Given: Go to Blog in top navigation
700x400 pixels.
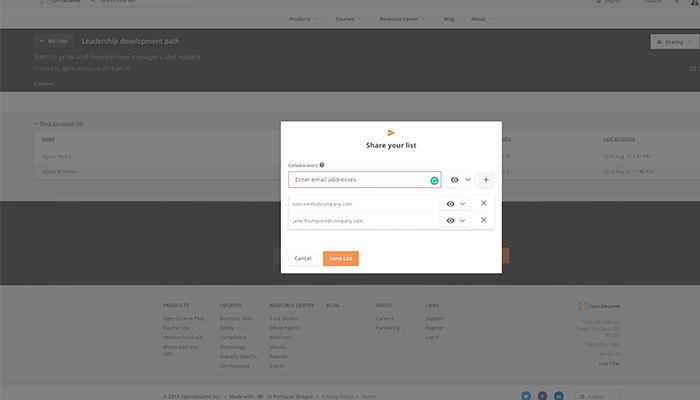Looking at the screenshot, I should pyautogui.click(x=449, y=19).
